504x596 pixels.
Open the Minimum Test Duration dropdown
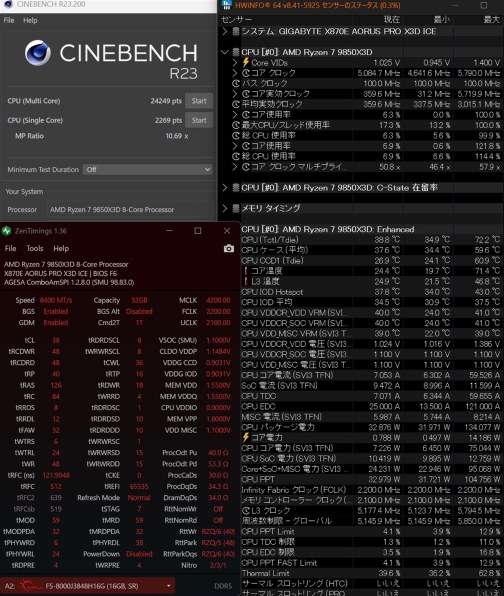point(147,170)
